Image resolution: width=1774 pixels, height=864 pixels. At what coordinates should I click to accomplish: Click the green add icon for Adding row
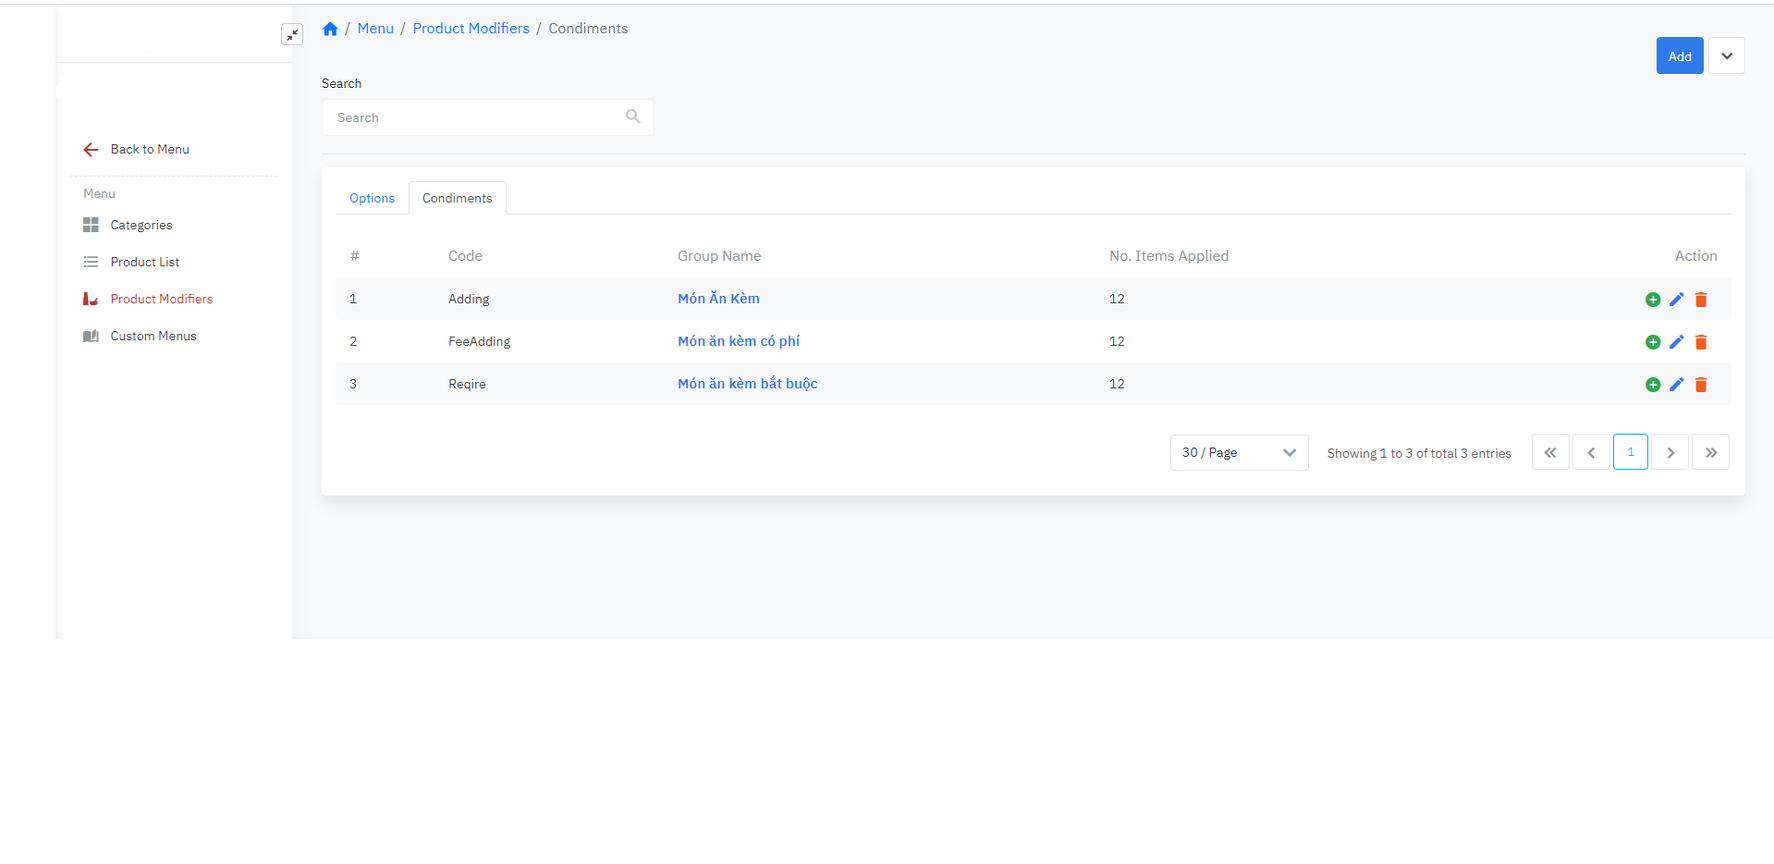pos(1652,300)
